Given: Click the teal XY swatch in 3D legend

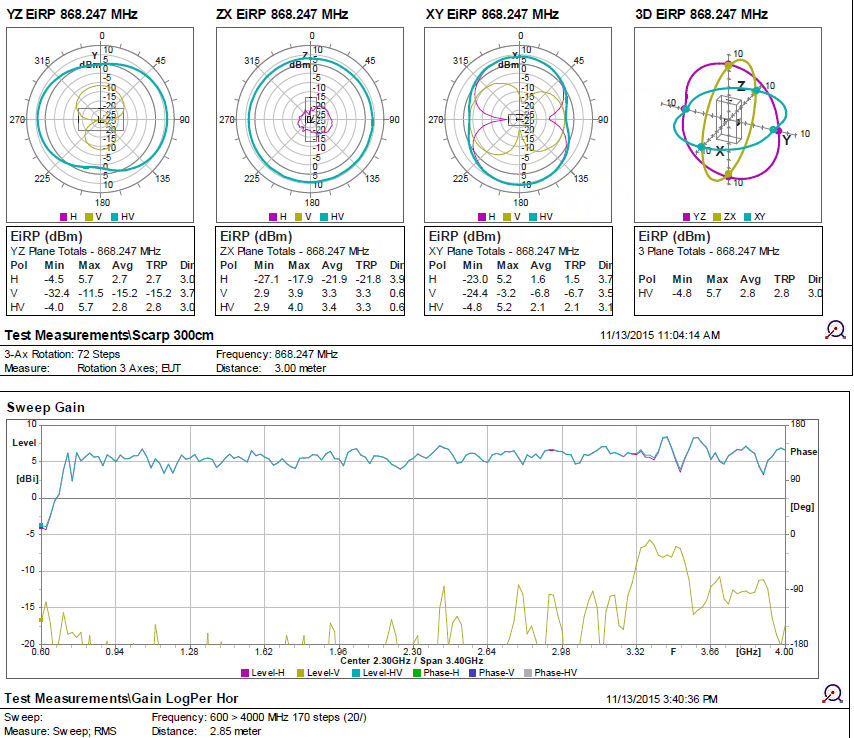Looking at the screenshot, I should pyautogui.click(x=747, y=217).
